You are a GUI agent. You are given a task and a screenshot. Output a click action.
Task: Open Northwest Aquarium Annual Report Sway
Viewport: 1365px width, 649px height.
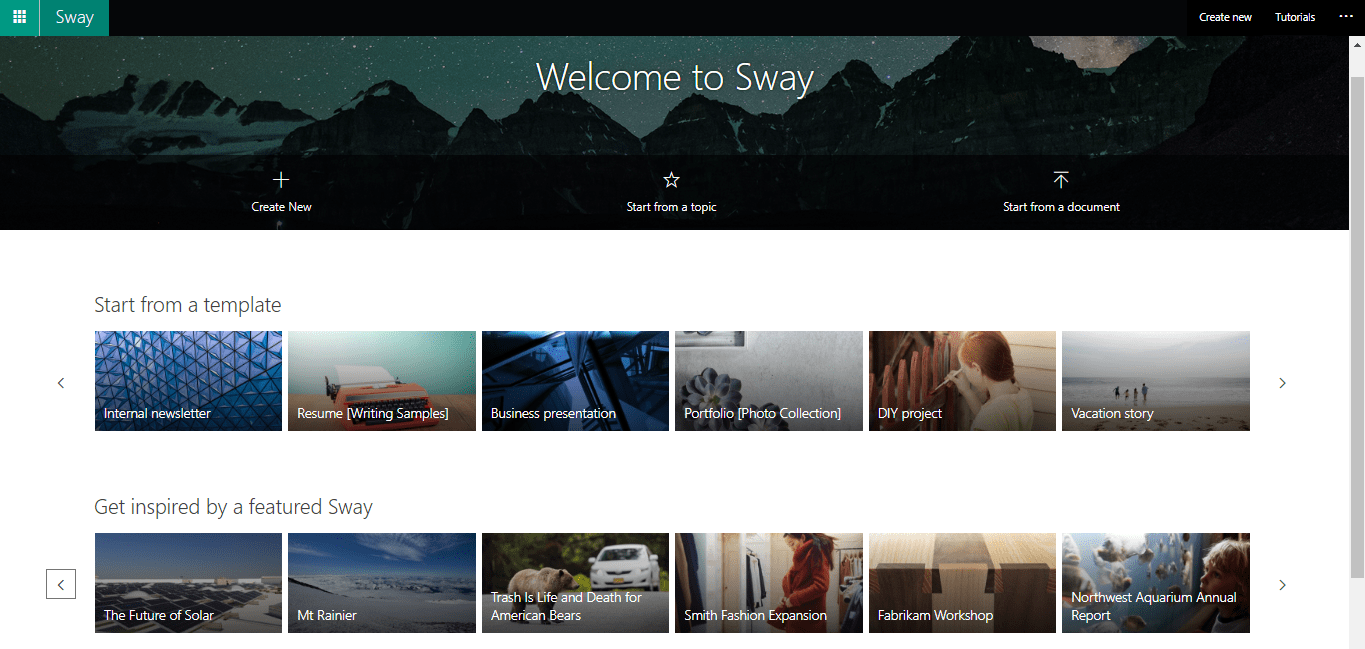pyautogui.click(x=1156, y=583)
